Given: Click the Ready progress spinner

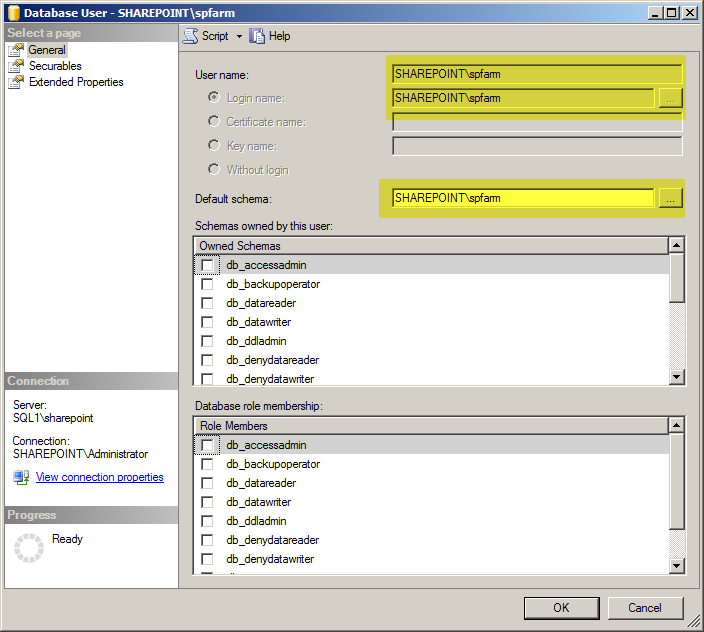Looking at the screenshot, I should 29,548.
